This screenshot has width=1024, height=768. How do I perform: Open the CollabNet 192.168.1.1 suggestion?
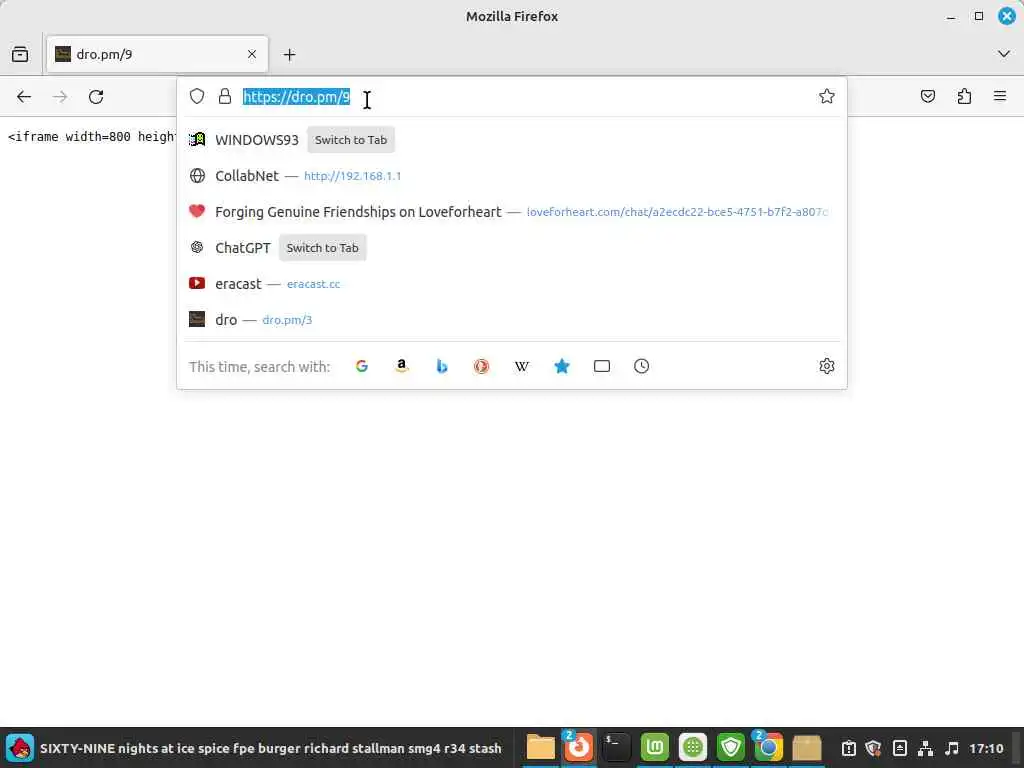coord(511,176)
